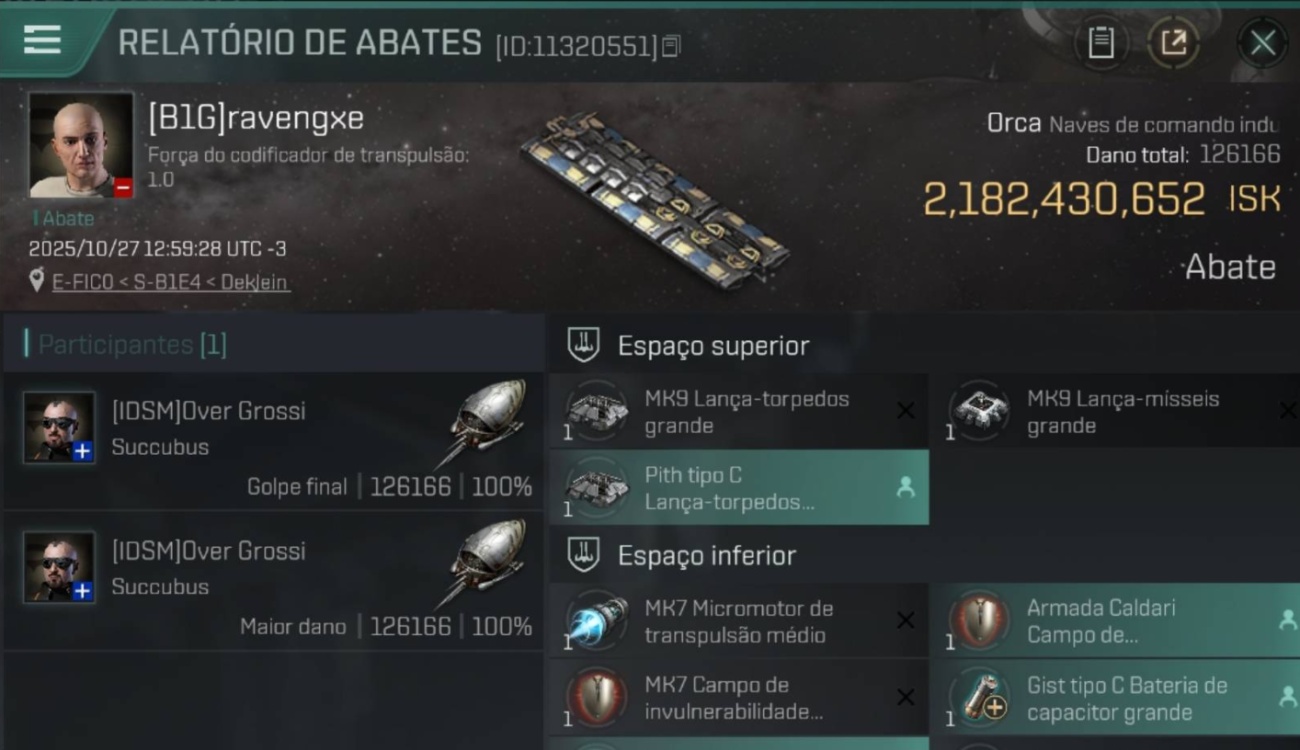
Task: Select MK7 Campo de invulnerabilidade module
Action: [739, 698]
